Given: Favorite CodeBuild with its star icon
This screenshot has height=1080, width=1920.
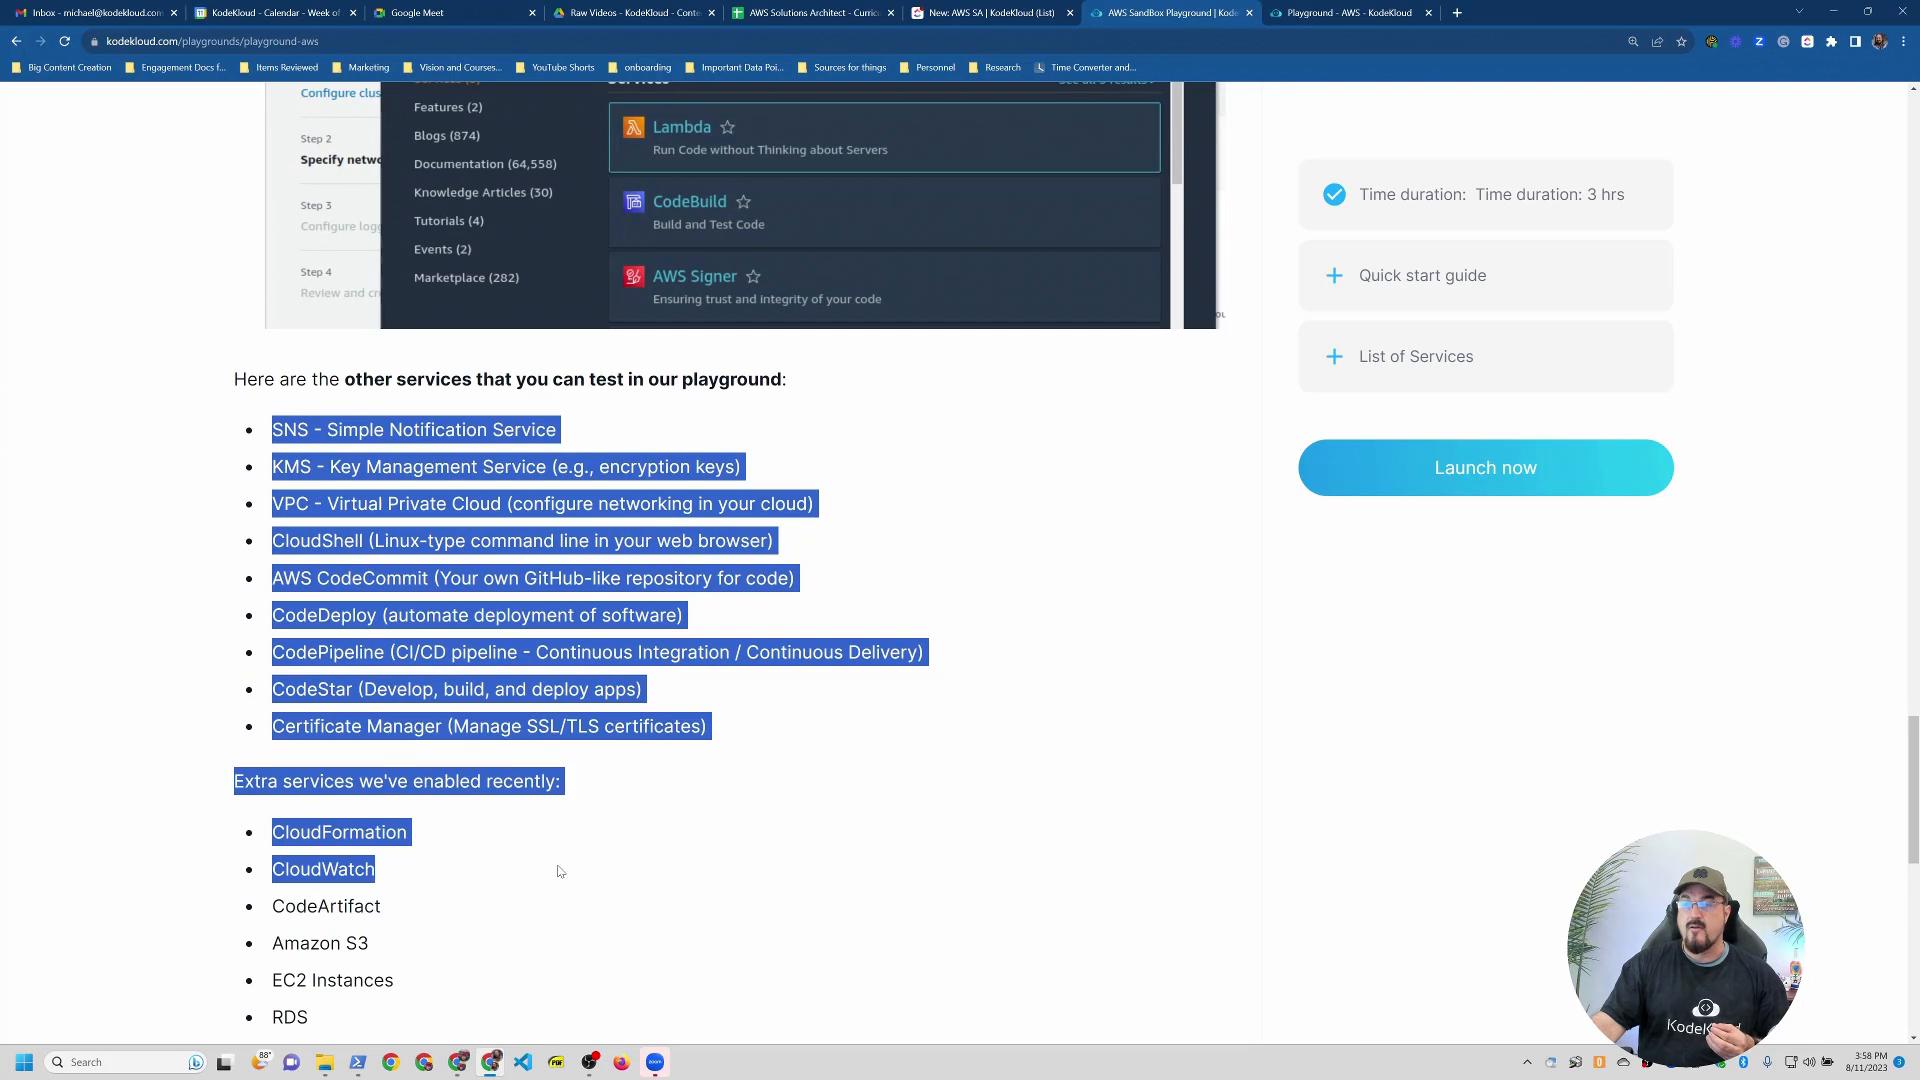Looking at the screenshot, I should (x=743, y=202).
